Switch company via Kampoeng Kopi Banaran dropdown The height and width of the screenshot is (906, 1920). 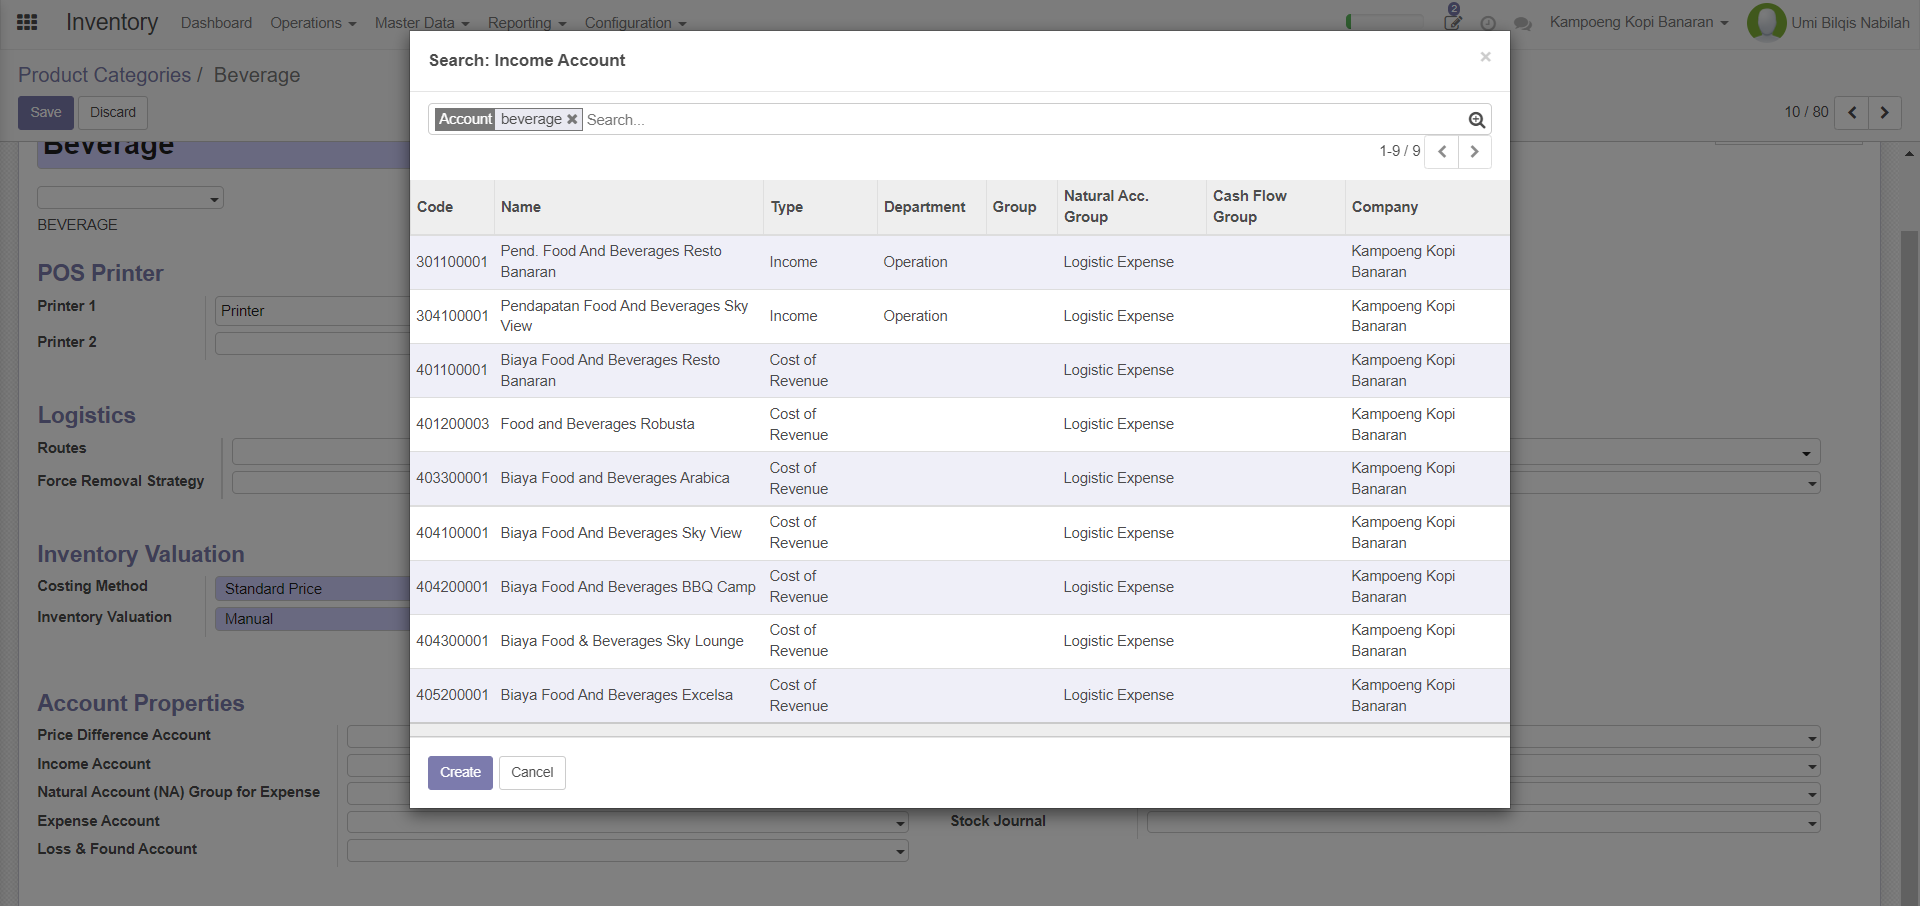[1638, 22]
